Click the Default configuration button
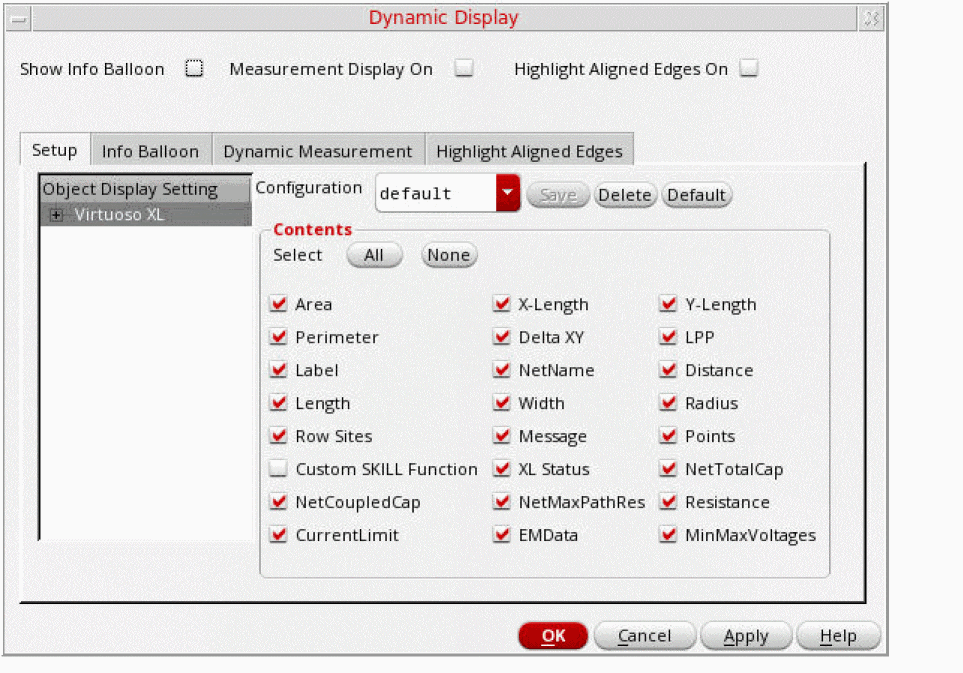Image resolution: width=963 pixels, height=673 pixels. (696, 195)
